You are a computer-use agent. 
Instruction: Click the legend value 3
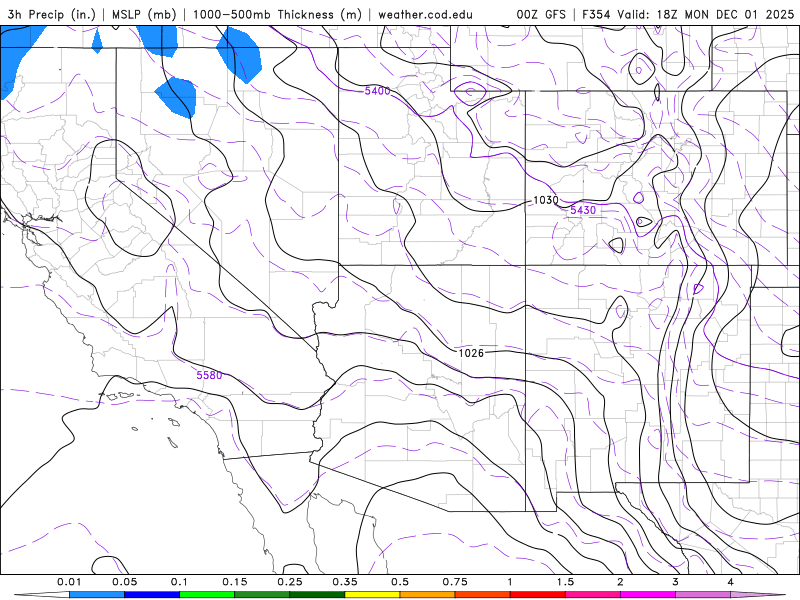click(676, 582)
